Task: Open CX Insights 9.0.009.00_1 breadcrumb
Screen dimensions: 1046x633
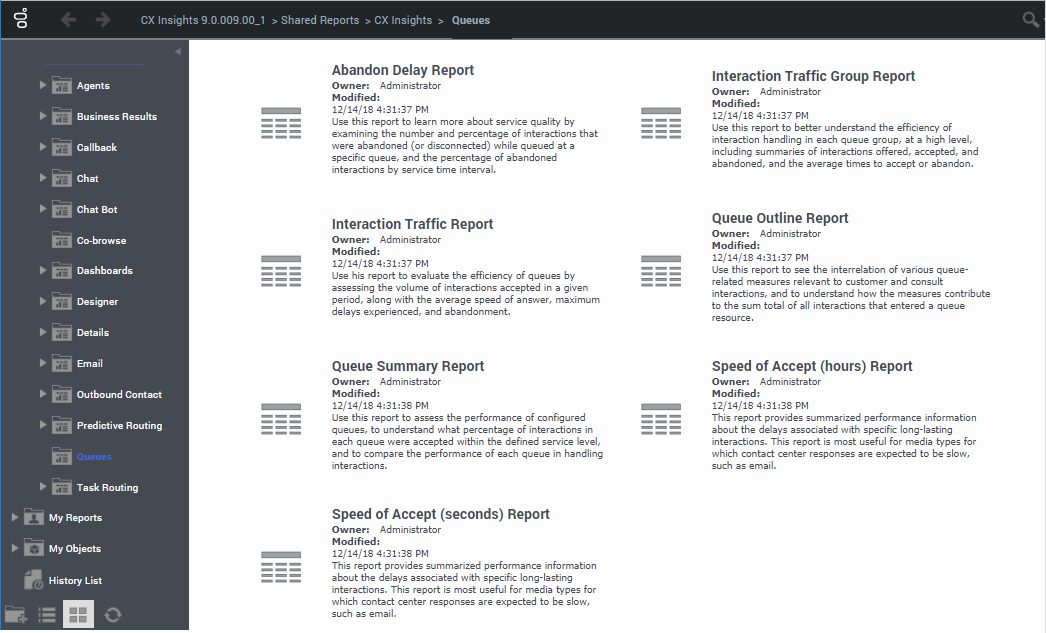Action: [x=203, y=20]
